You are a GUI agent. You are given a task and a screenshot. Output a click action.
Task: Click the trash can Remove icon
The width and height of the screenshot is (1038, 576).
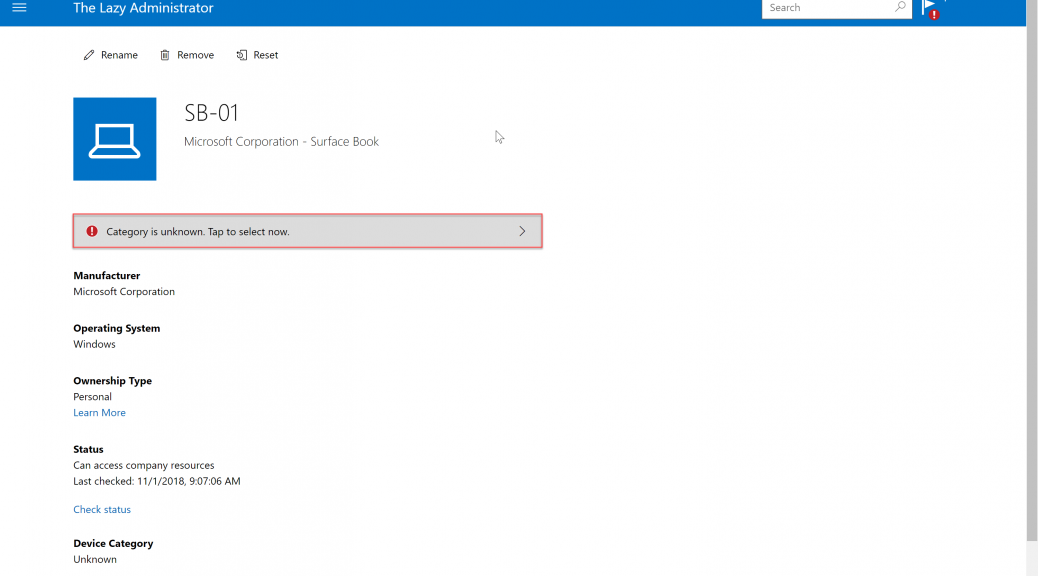[165, 55]
